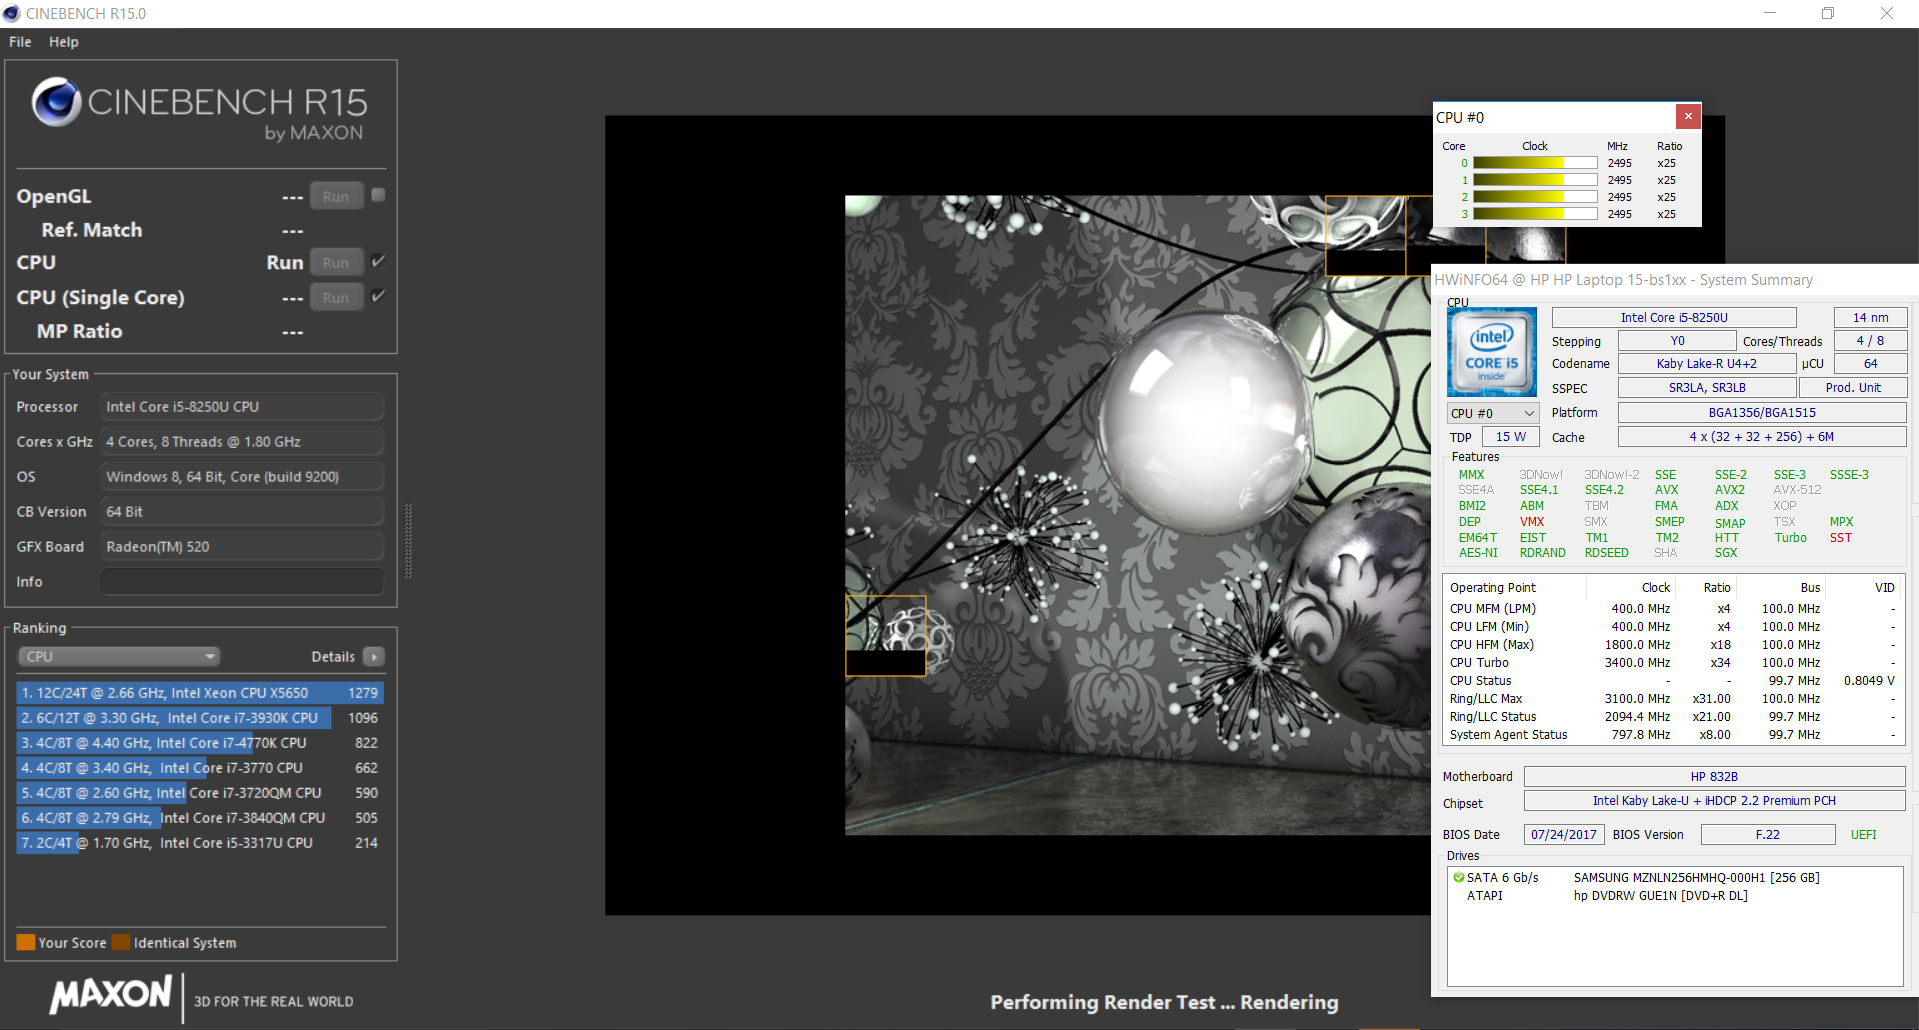Click the MAXON logo at bottom
The height and width of the screenshot is (1030, 1919).
pos(111,994)
